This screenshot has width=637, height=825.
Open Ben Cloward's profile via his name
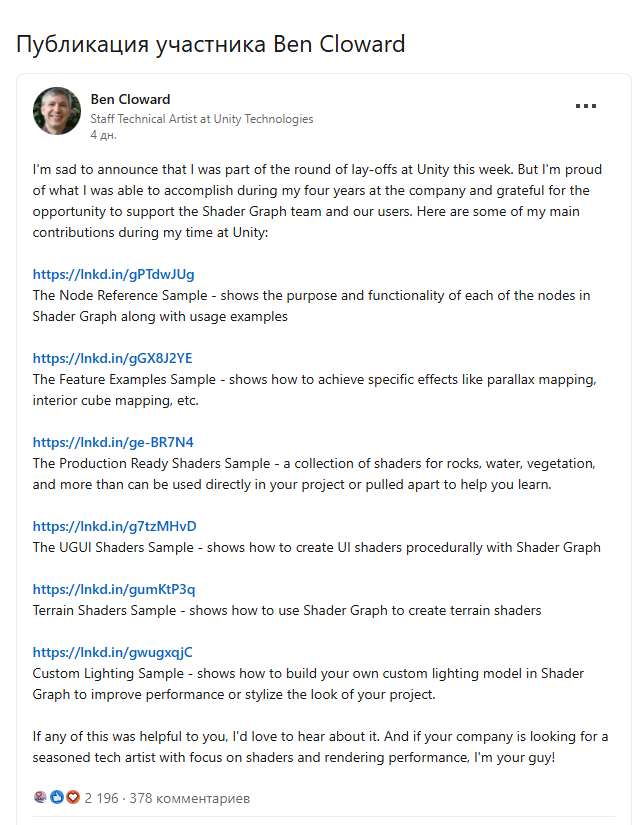130,99
